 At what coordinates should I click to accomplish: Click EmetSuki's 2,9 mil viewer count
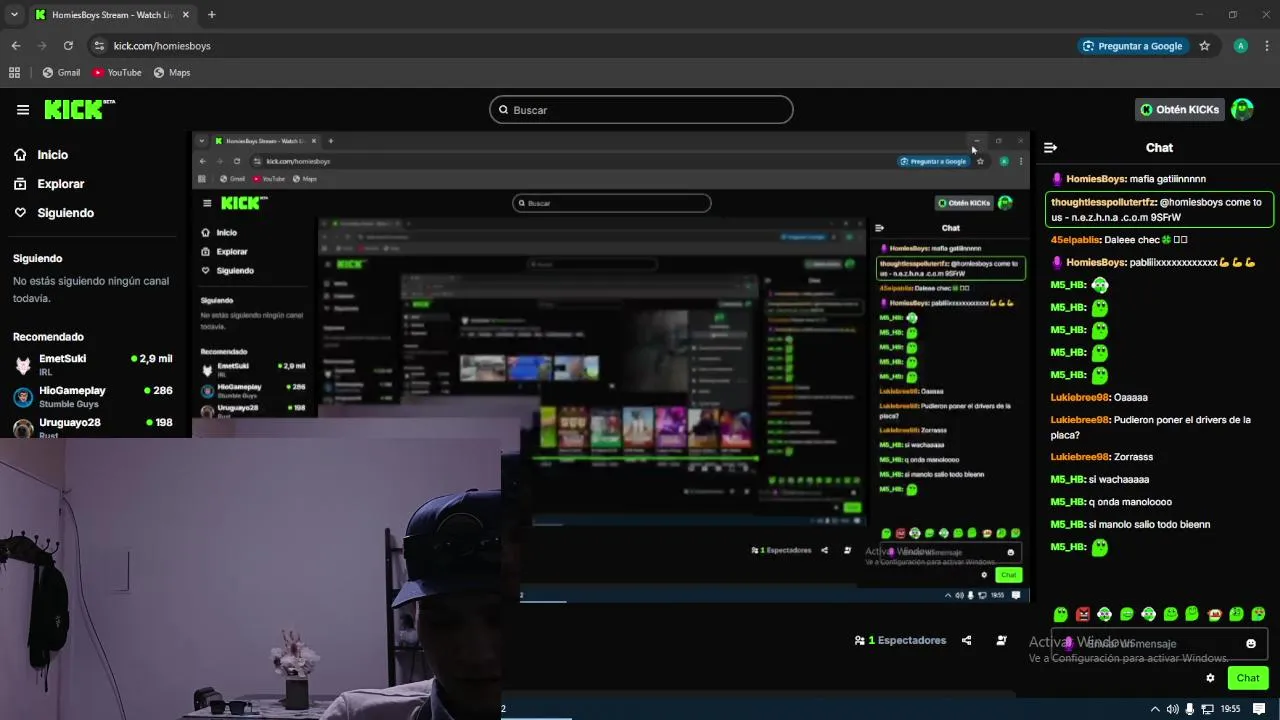[x=152, y=358]
